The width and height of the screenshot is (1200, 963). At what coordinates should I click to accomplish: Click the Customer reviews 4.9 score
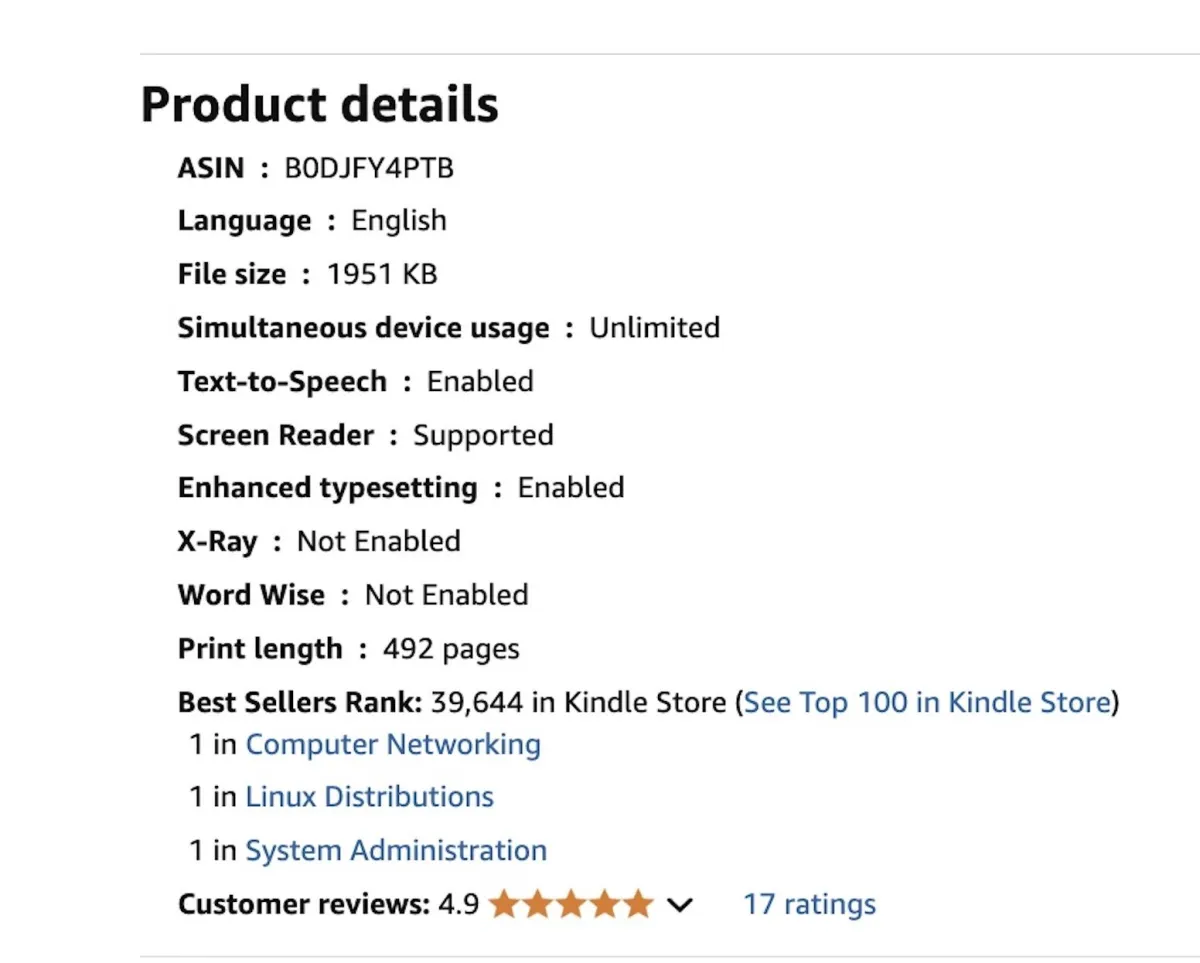[x=459, y=905]
